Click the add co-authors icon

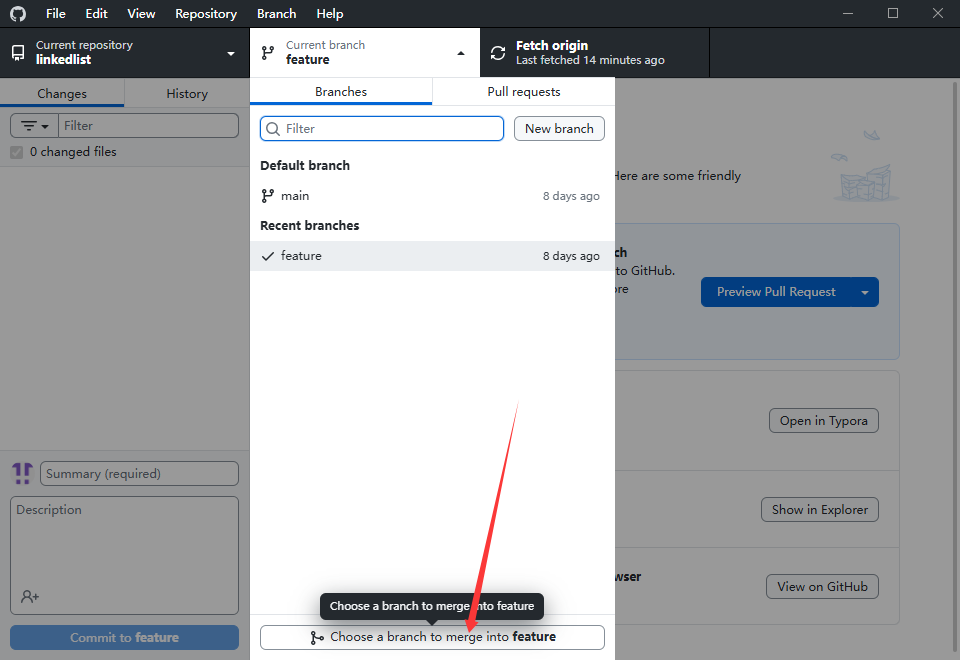coord(30,596)
